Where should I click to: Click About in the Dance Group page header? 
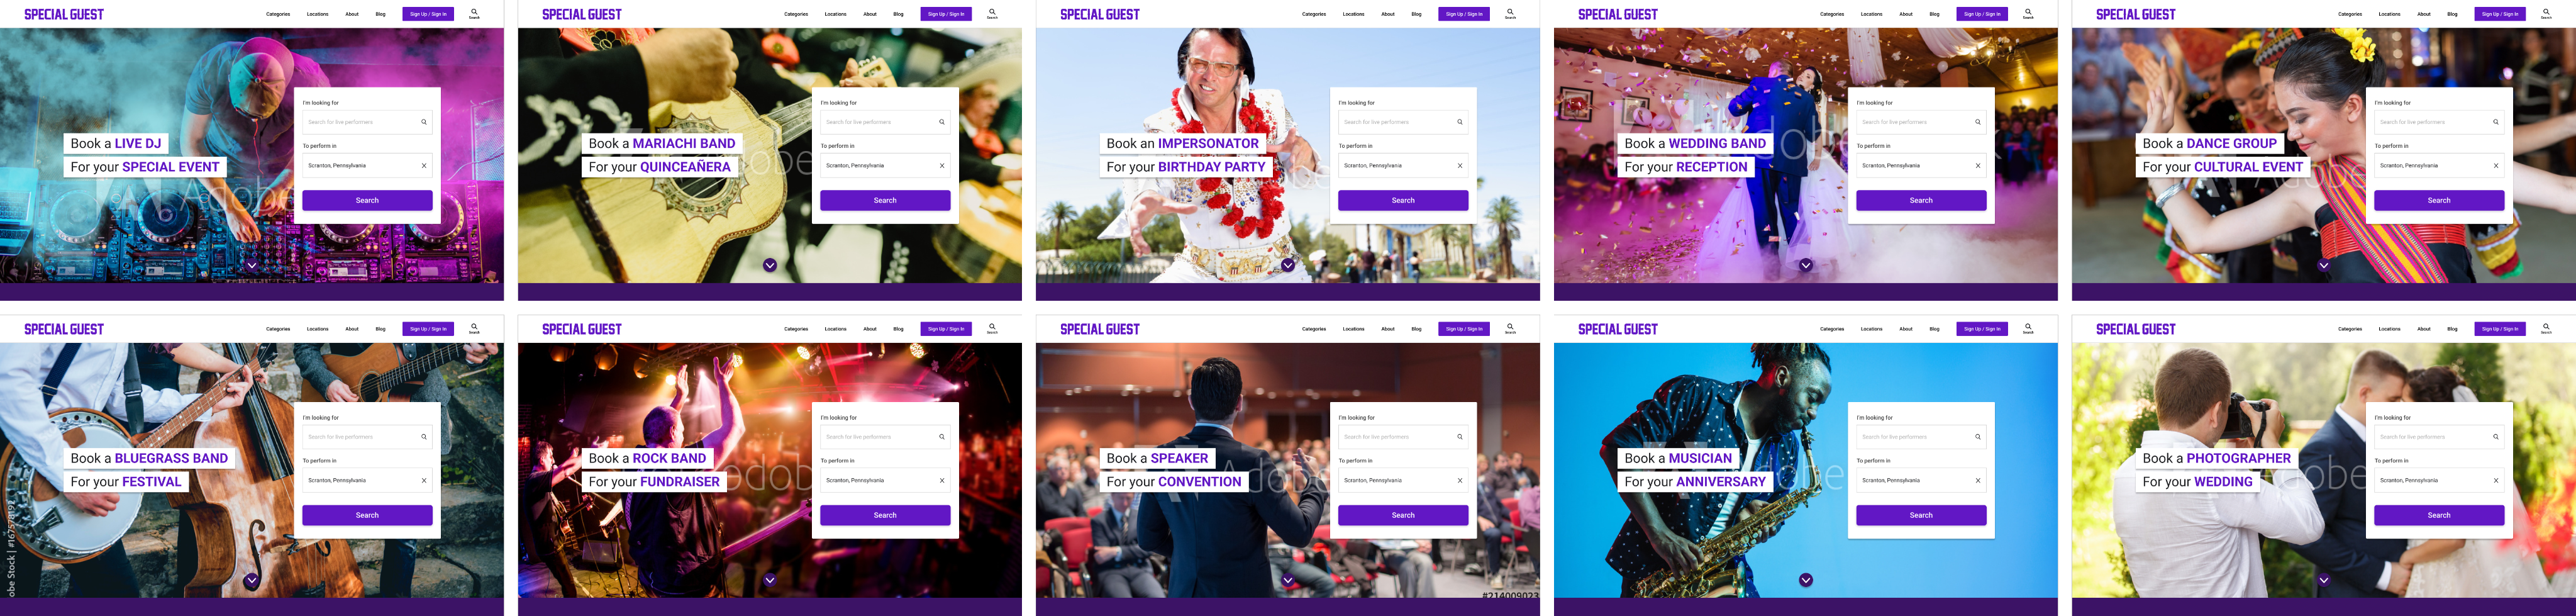[2424, 14]
